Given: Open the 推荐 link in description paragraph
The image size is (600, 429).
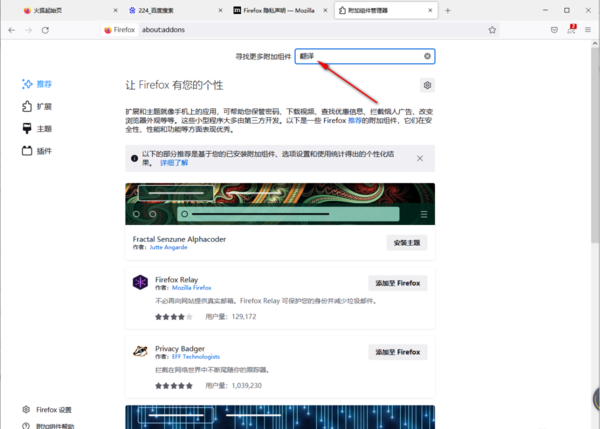Looking at the screenshot, I should pyautogui.click(x=354, y=121).
